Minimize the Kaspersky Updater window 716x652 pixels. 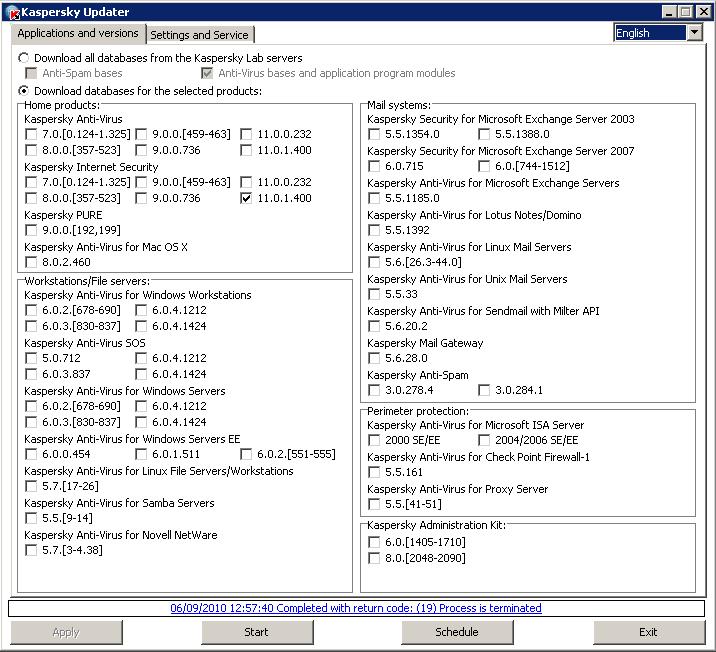point(669,12)
